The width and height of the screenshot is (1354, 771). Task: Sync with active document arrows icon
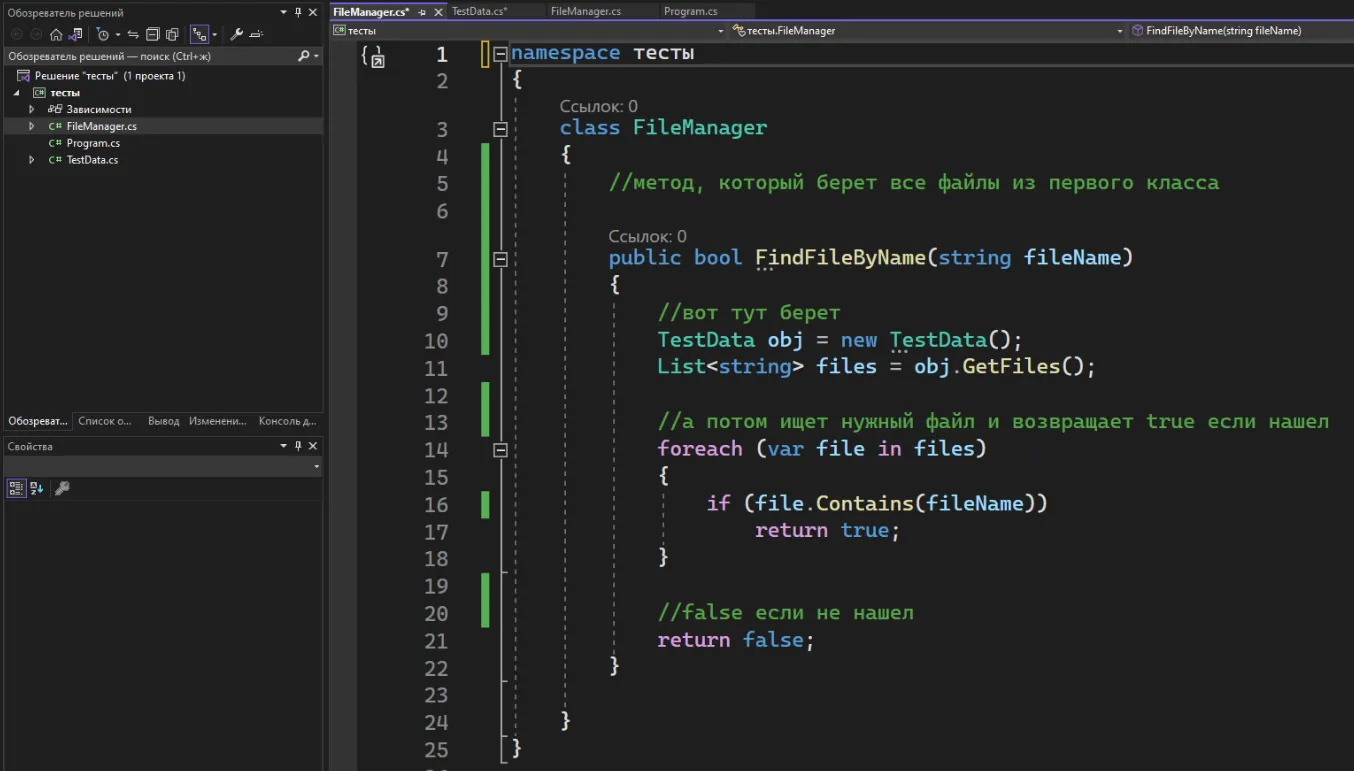pyautogui.click(x=133, y=34)
